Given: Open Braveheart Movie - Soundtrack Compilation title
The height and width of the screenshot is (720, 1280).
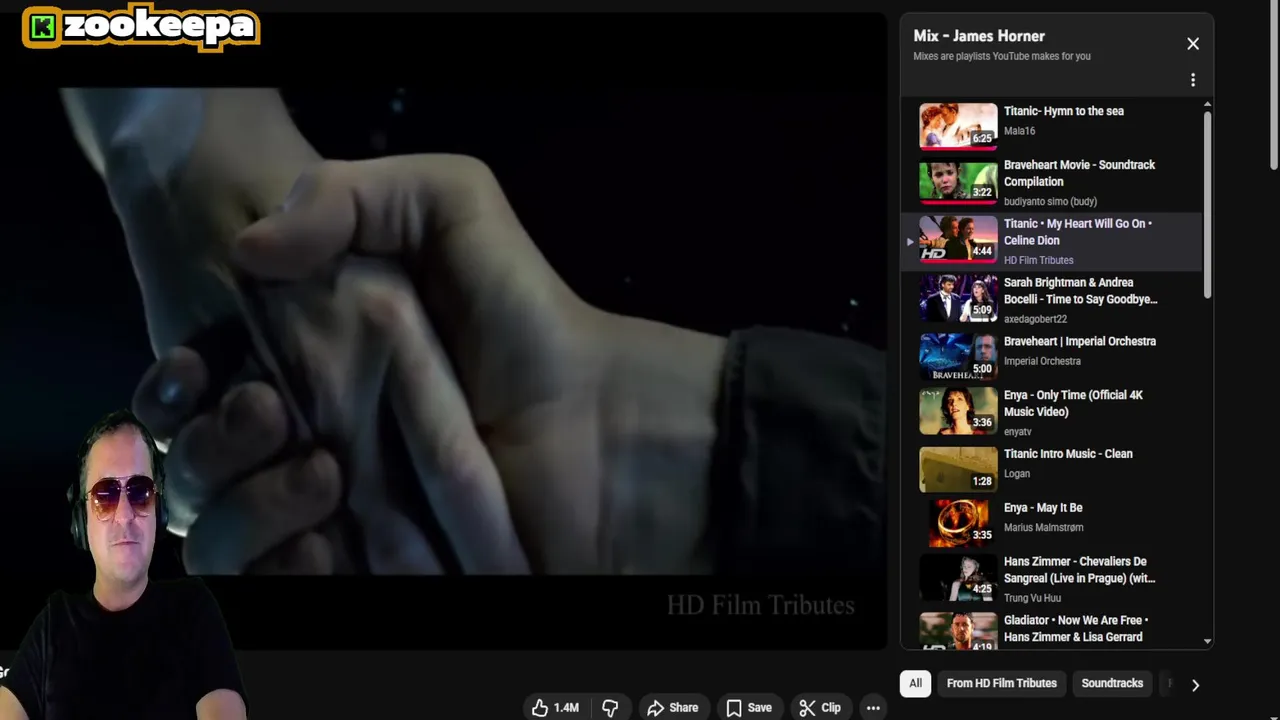Looking at the screenshot, I should [x=1079, y=173].
